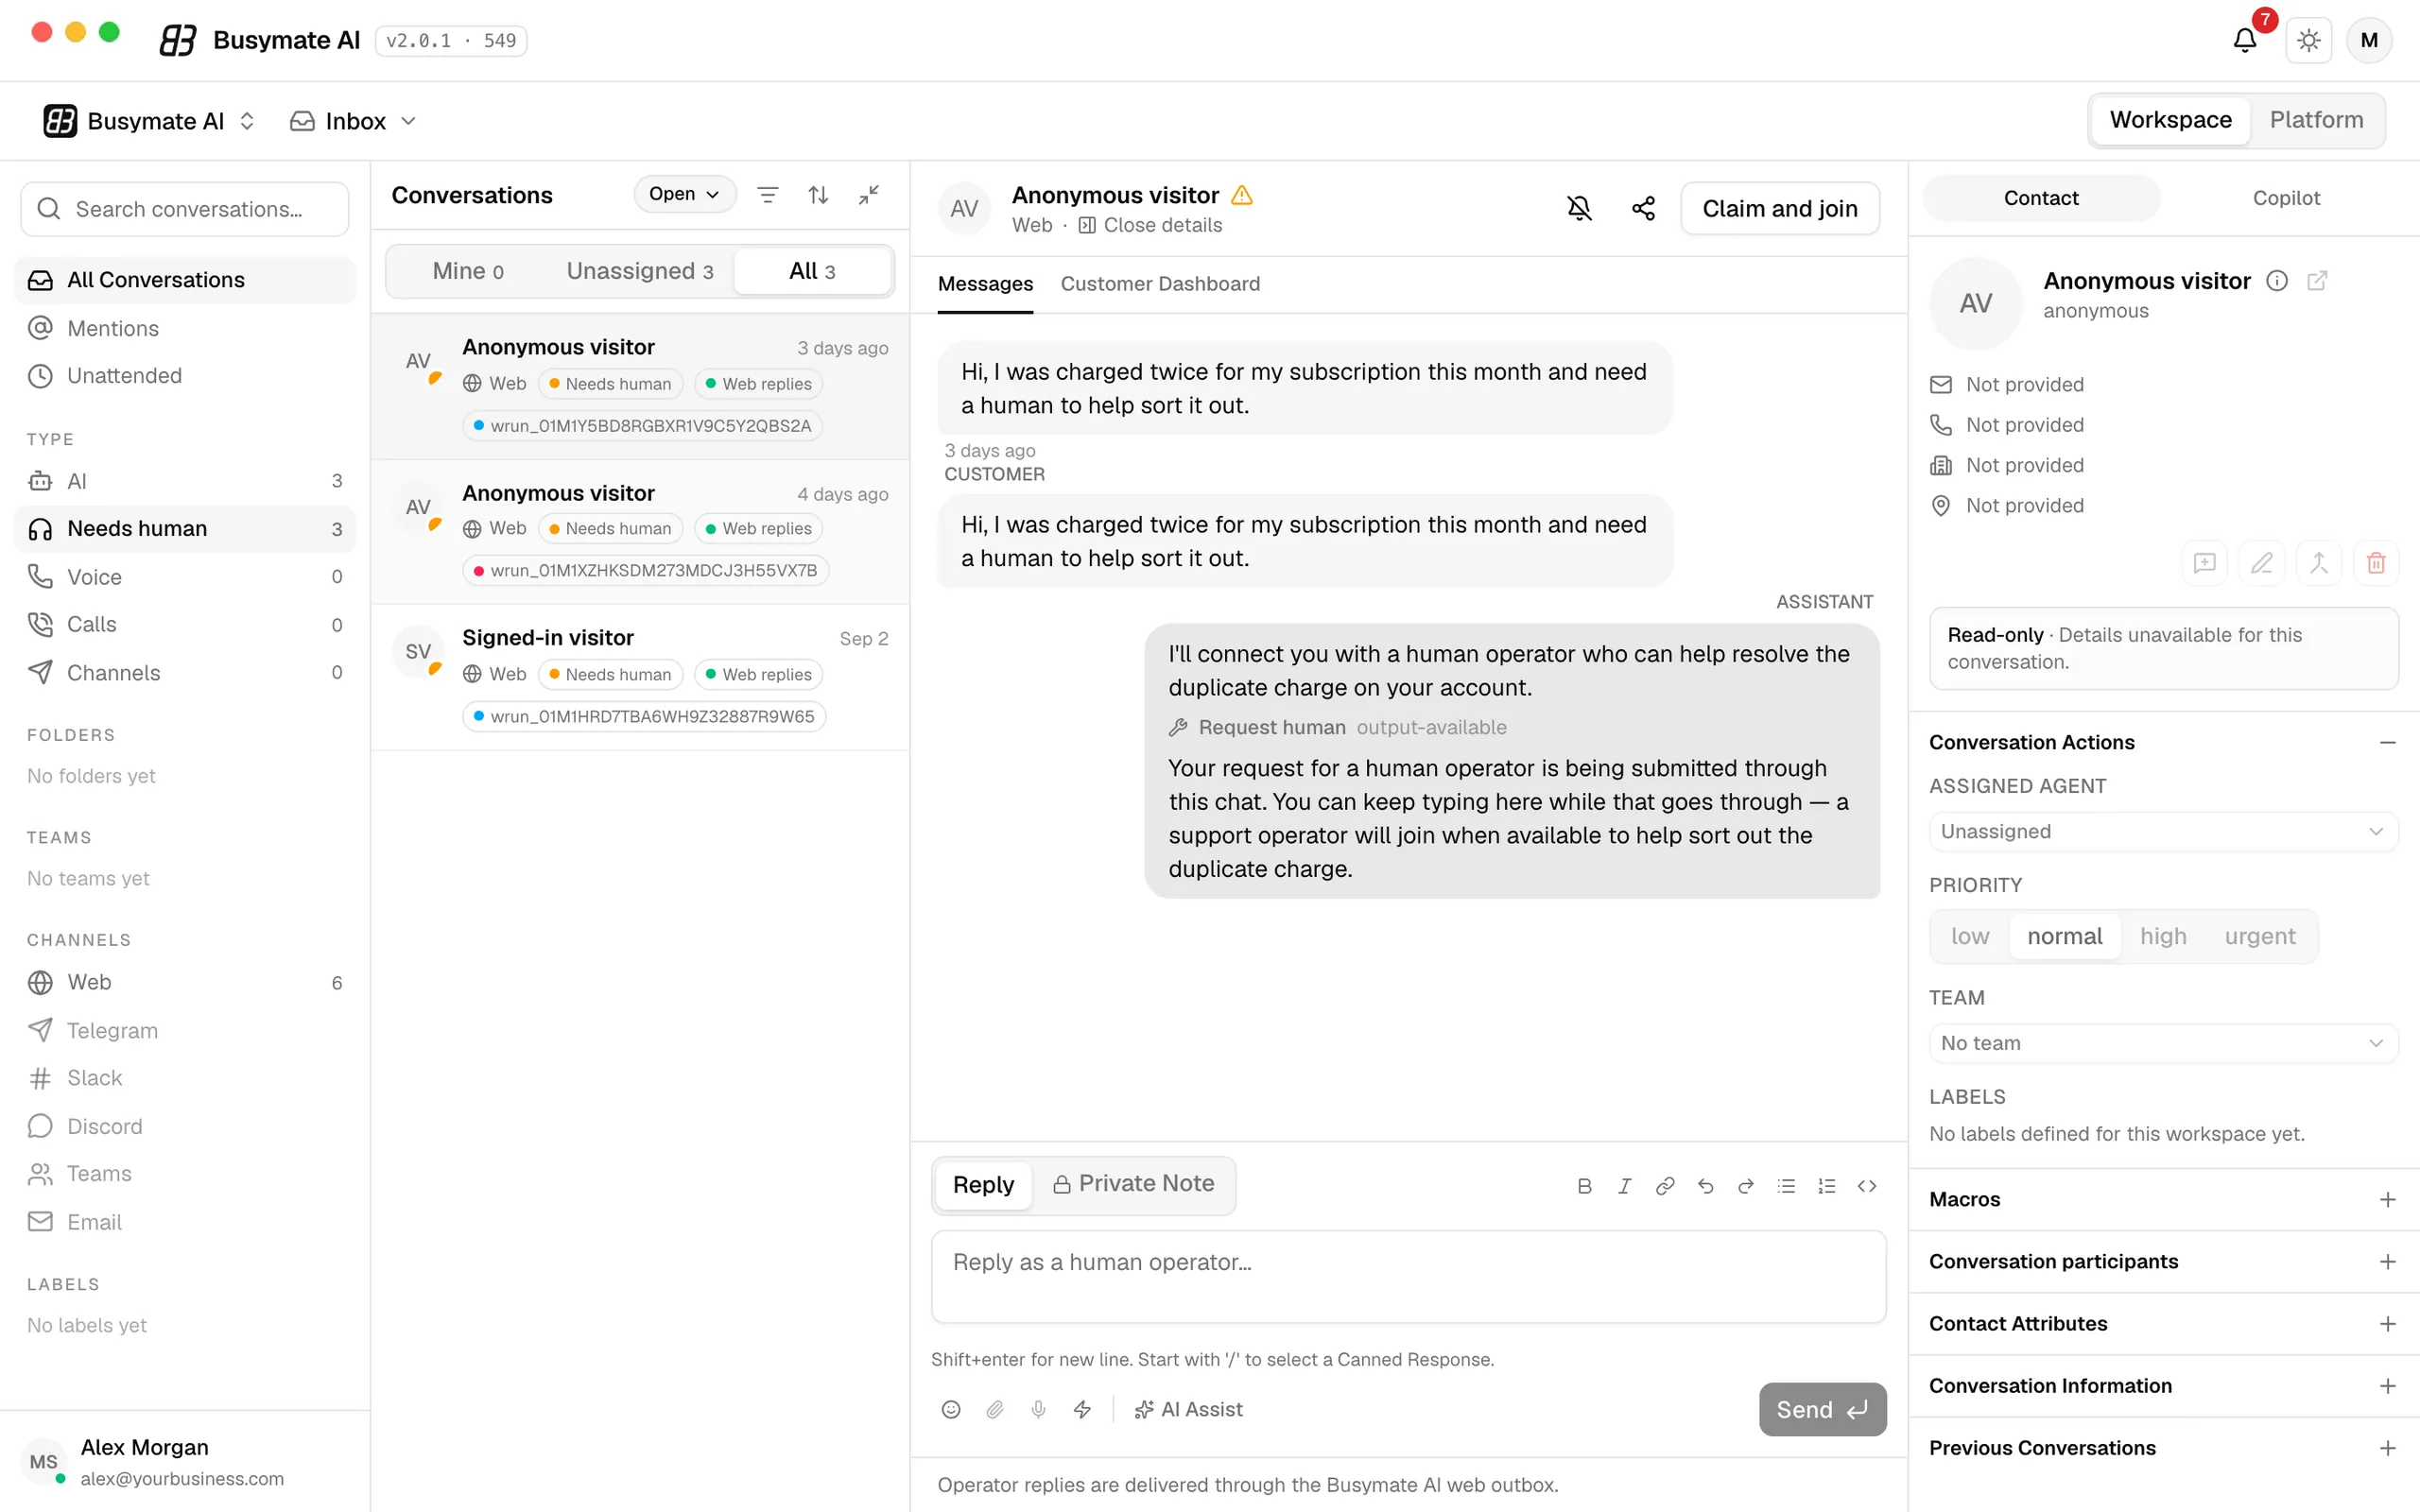Click the share conversation icon
This screenshot has height=1512, width=2420.
click(1643, 208)
